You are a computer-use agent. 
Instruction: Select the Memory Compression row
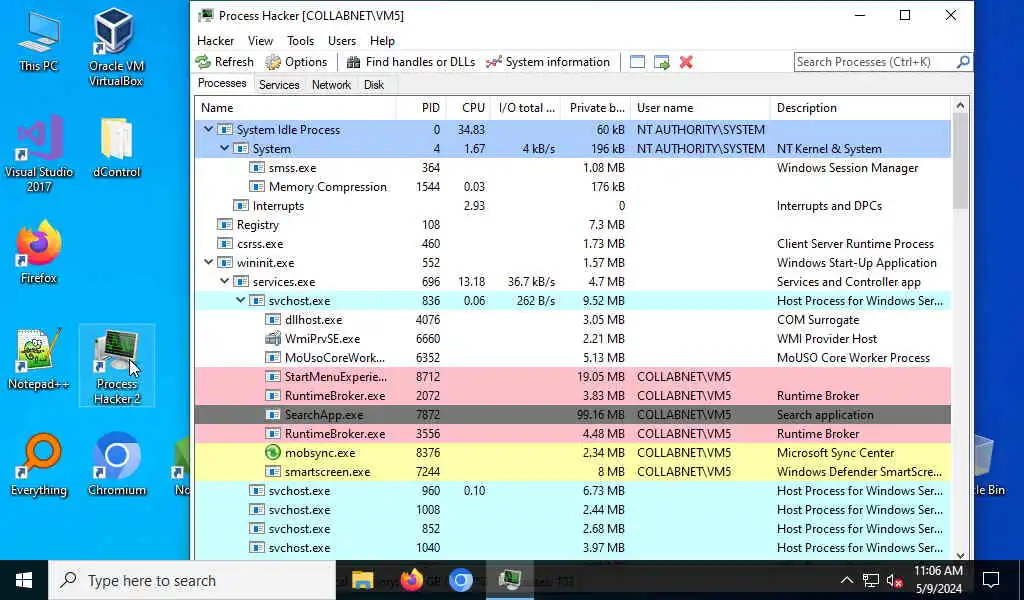(x=573, y=187)
